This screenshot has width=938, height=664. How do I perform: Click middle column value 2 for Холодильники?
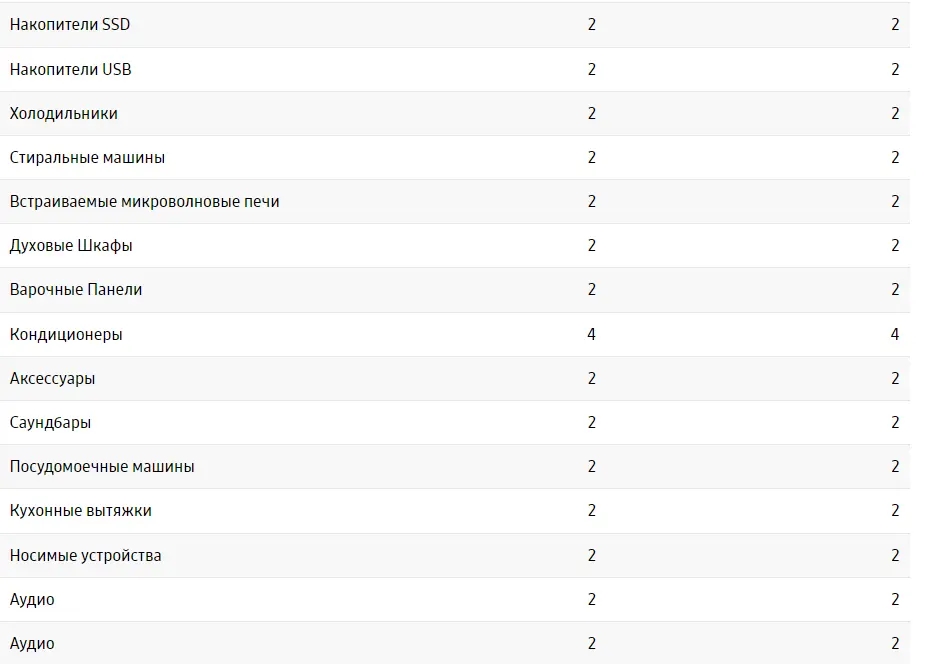click(592, 114)
